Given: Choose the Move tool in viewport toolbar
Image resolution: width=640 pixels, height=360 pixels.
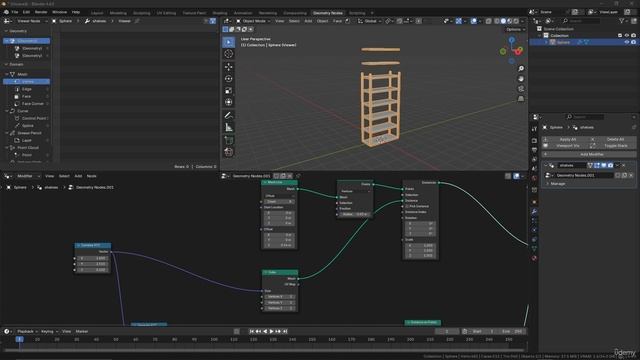Looking at the screenshot, I should [x=229, y=67].
